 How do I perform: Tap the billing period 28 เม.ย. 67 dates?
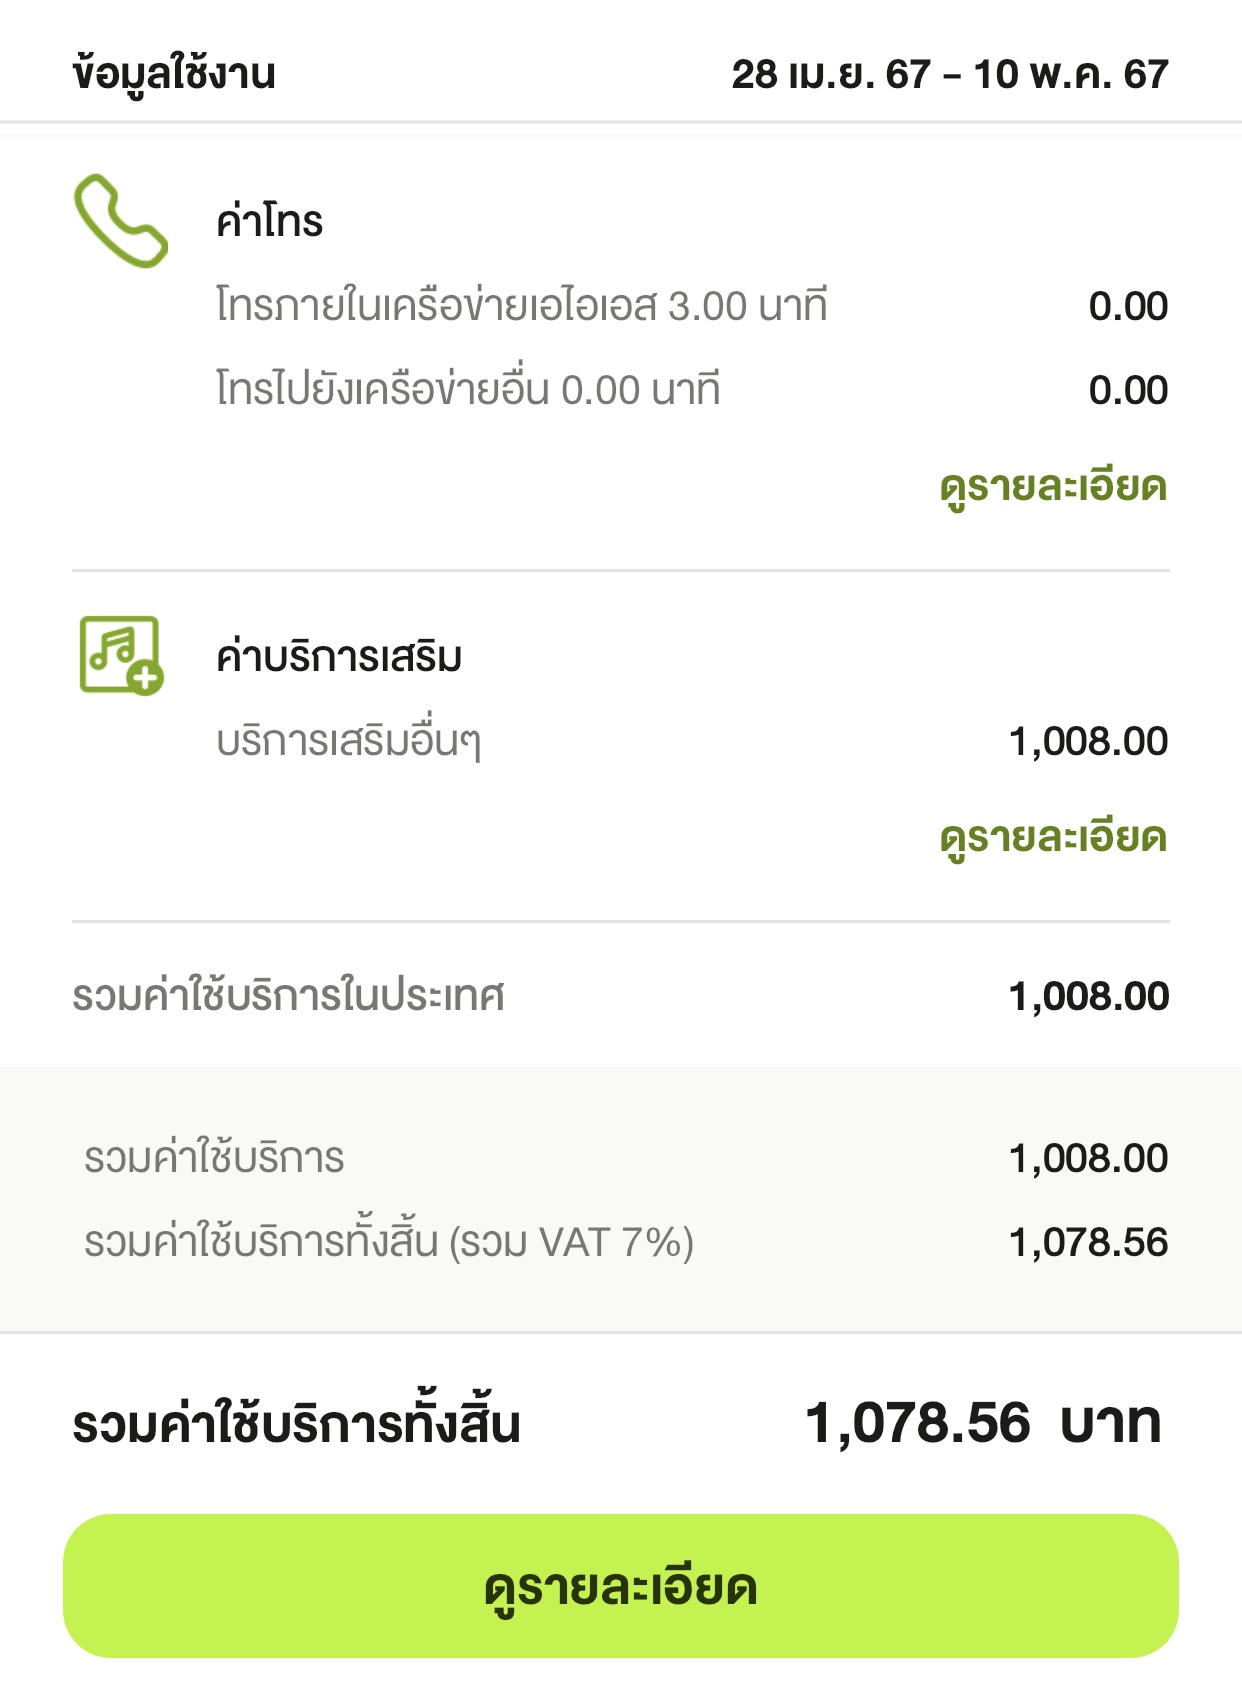pos(950,75)
